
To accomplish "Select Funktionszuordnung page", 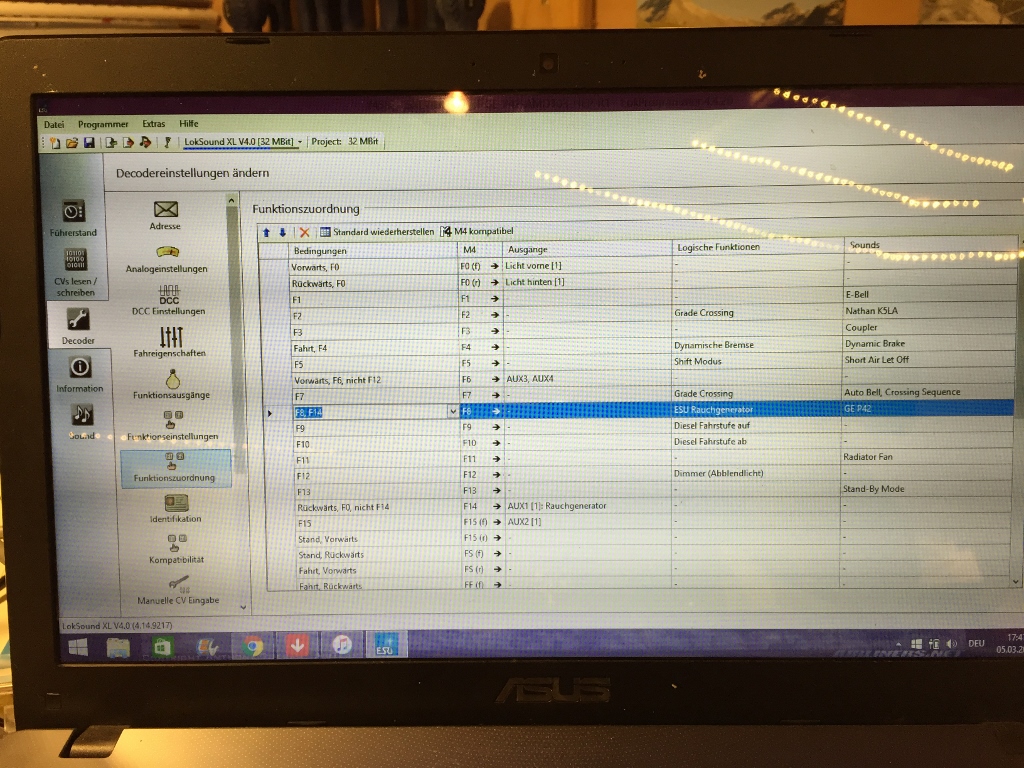I will coord(175,467).
